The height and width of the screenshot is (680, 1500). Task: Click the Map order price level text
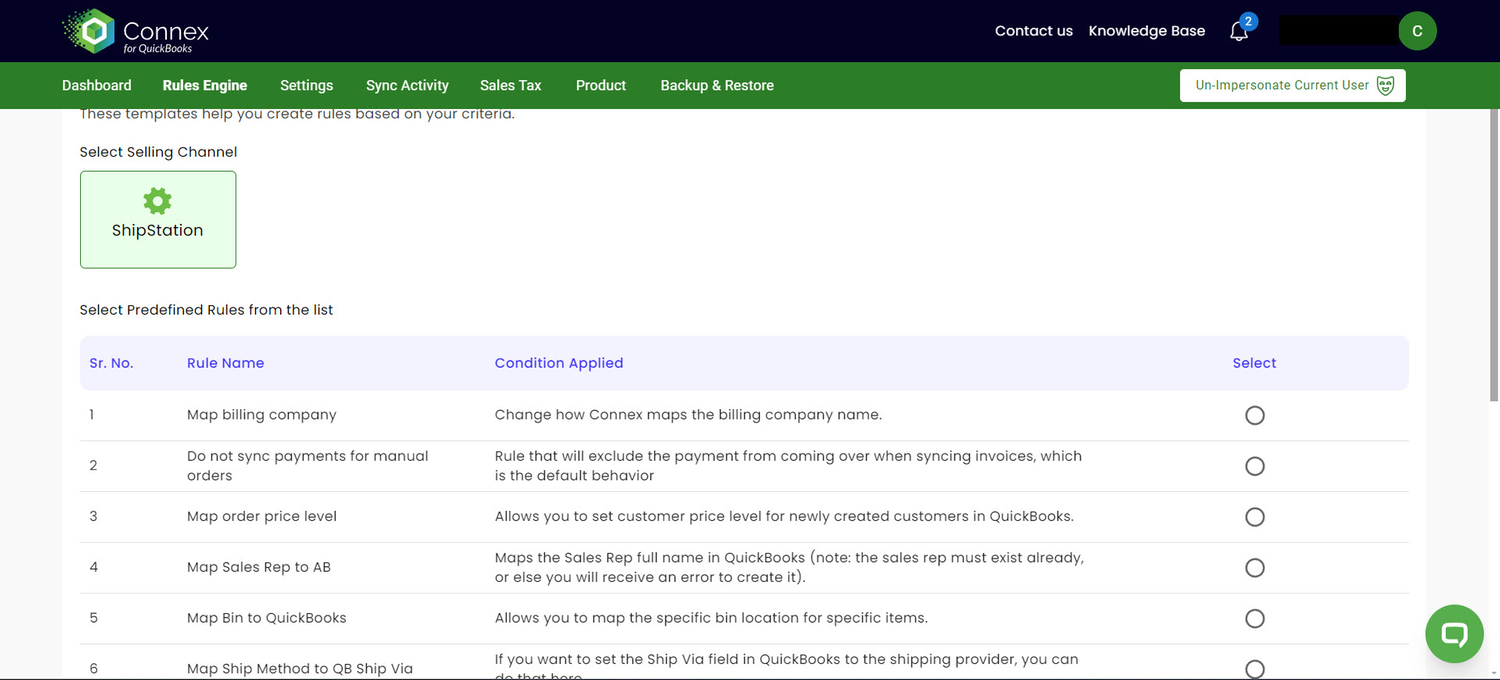point(262,517)
